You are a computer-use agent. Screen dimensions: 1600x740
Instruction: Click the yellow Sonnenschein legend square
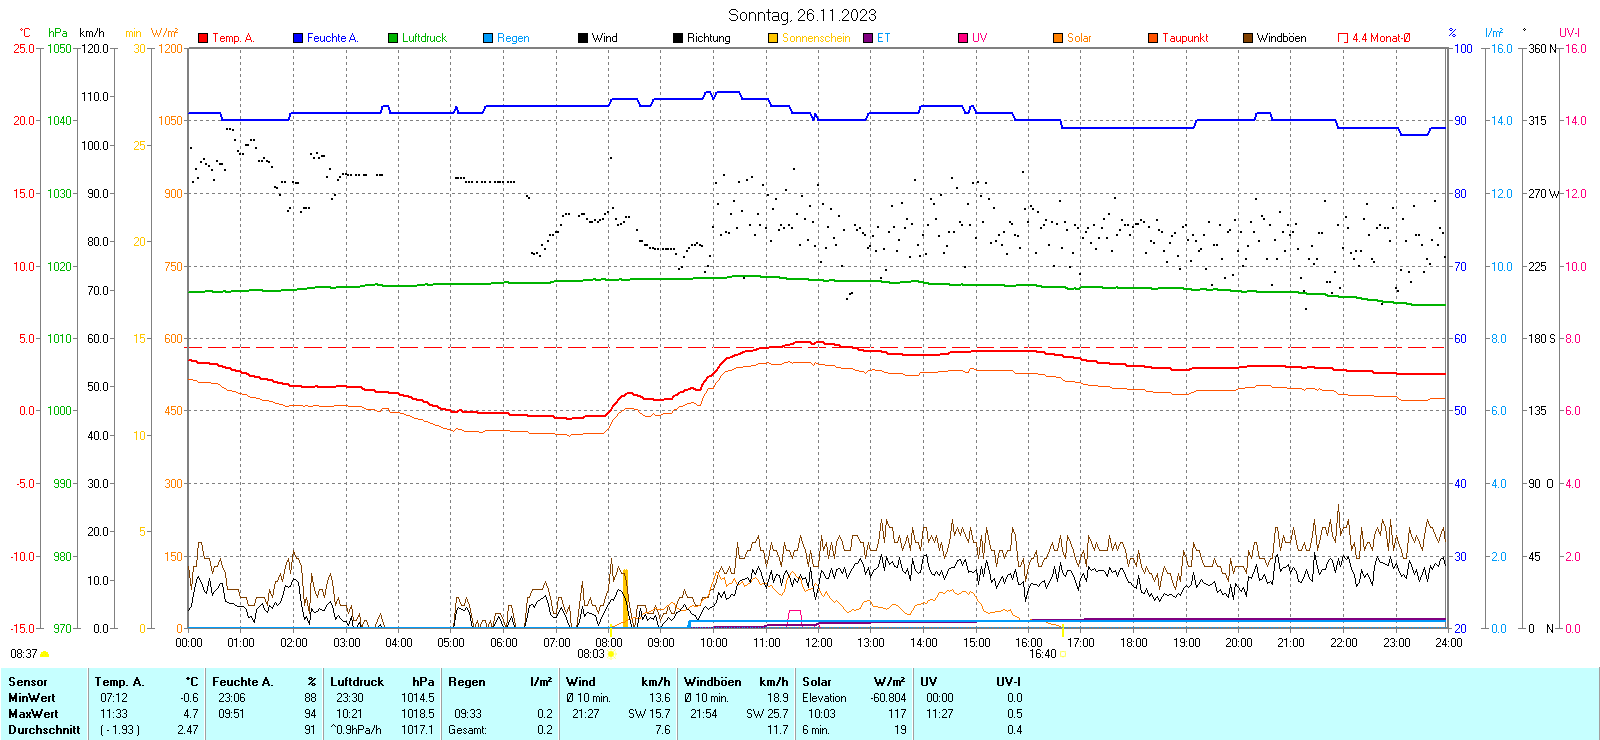pos(773,38)
